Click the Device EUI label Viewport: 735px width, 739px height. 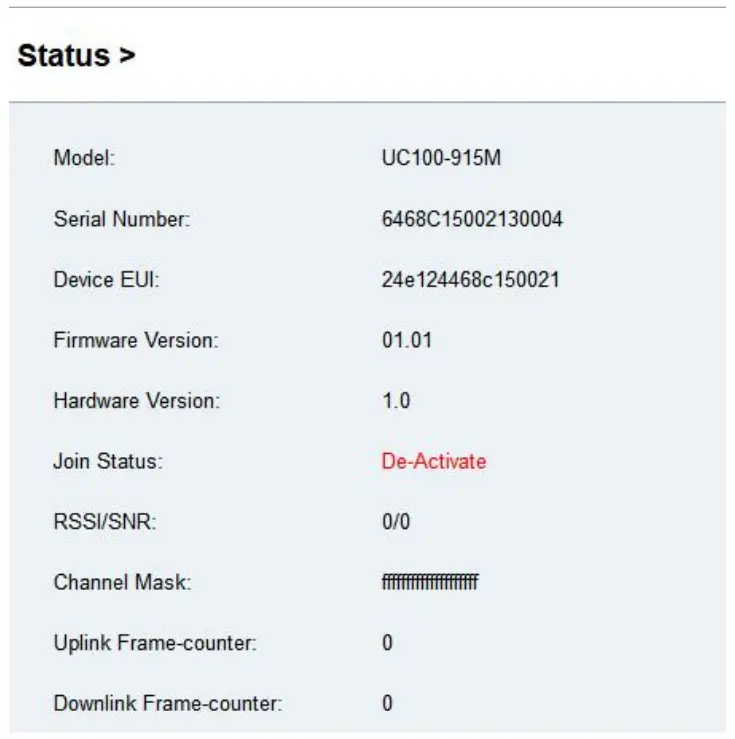tap(106, 280)
